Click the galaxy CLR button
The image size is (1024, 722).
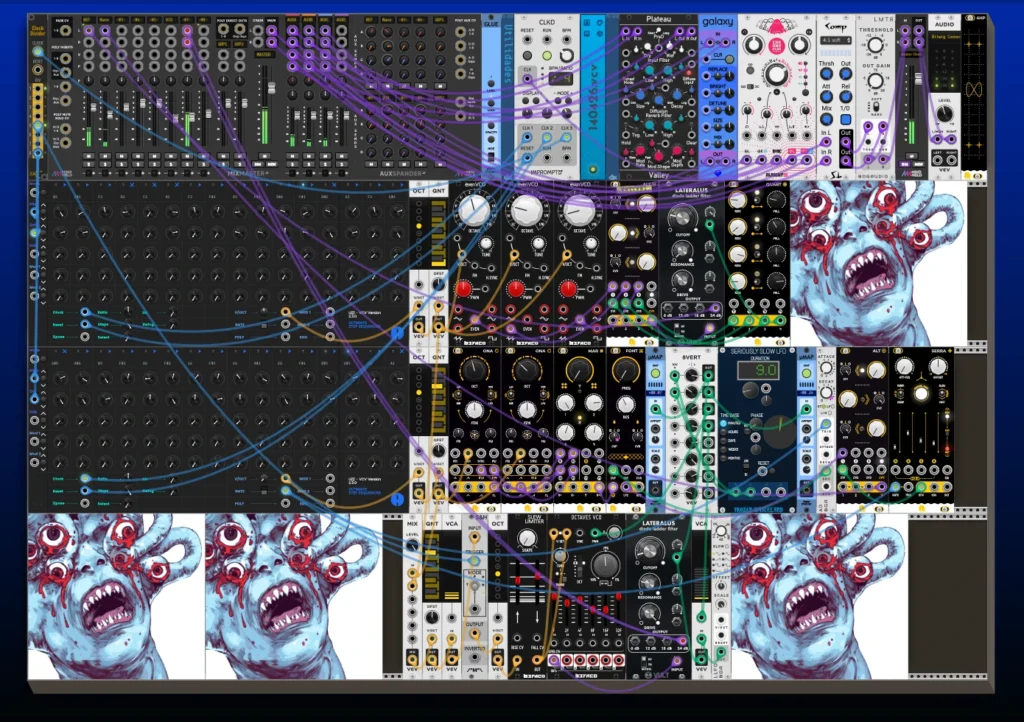point(729,59)
